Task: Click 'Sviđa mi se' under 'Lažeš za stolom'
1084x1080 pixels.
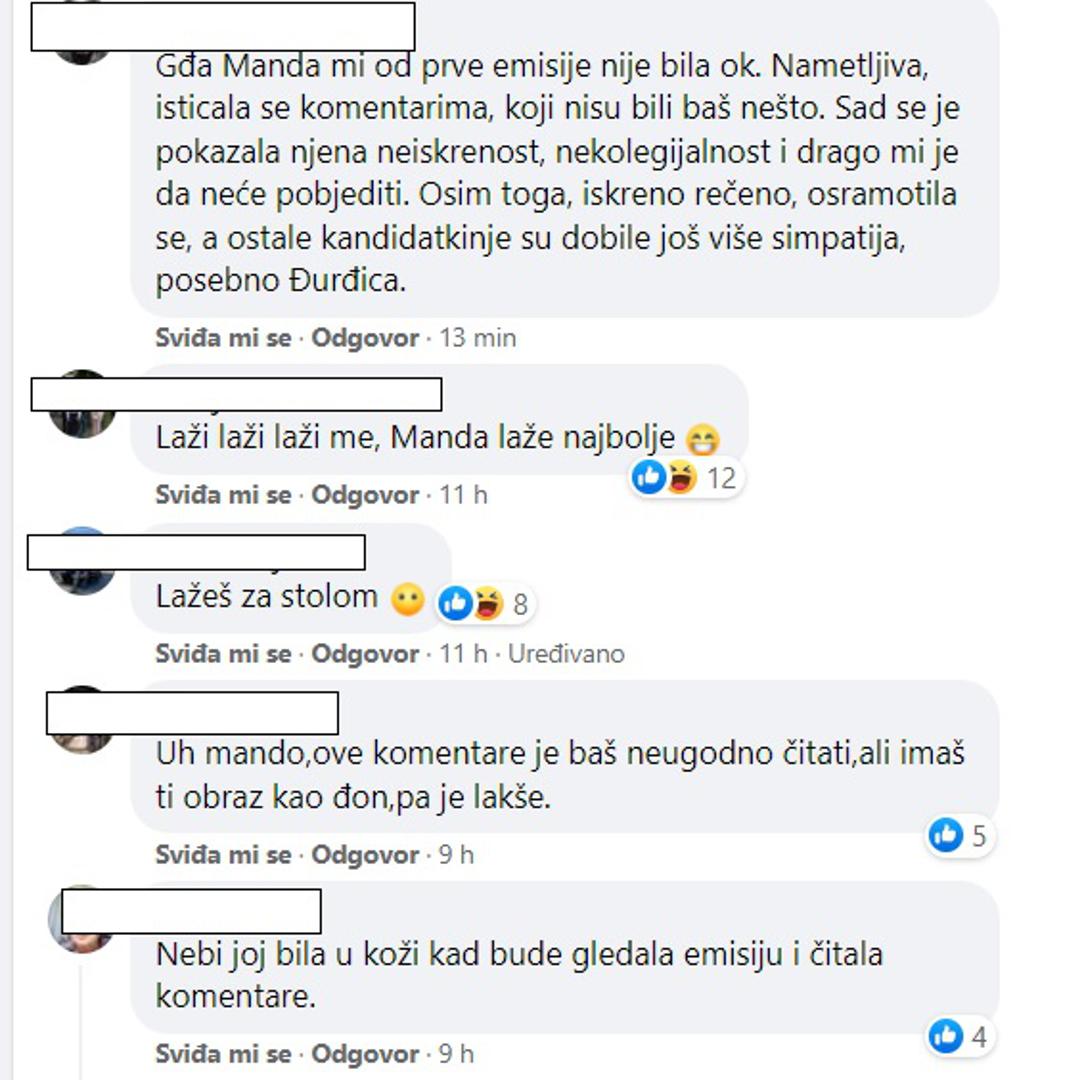Action: [223, 653]
